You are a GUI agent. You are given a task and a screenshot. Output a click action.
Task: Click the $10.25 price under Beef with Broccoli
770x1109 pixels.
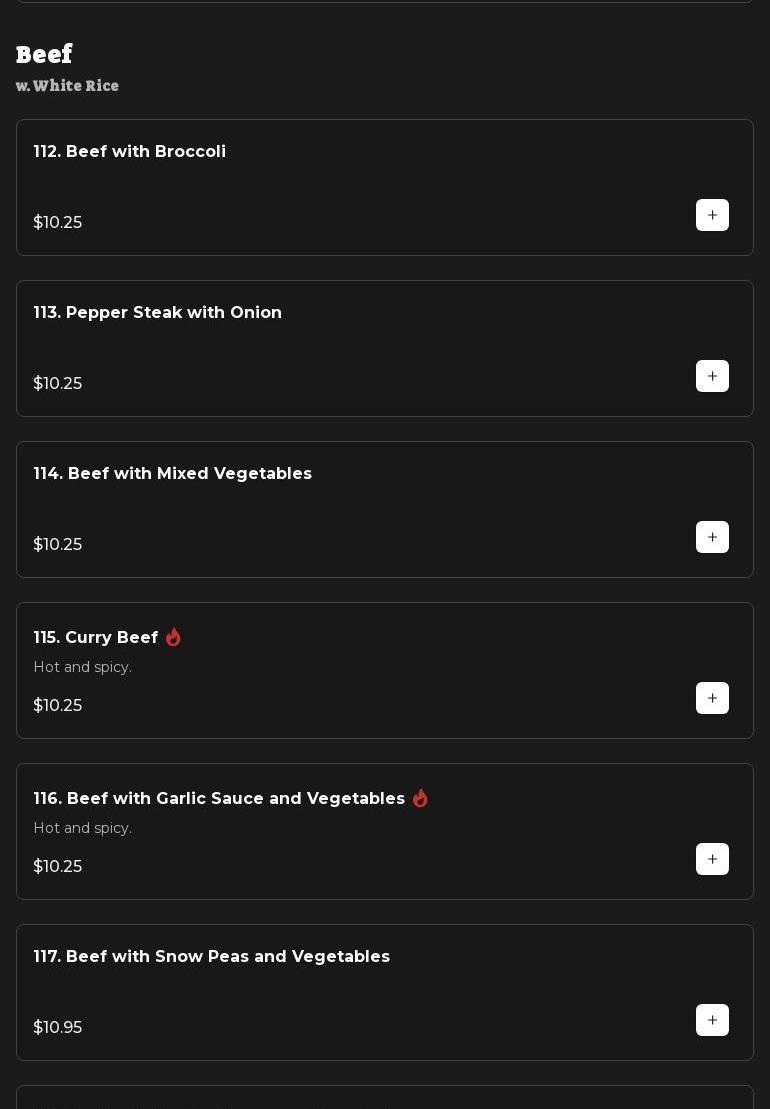click(58, 223)
